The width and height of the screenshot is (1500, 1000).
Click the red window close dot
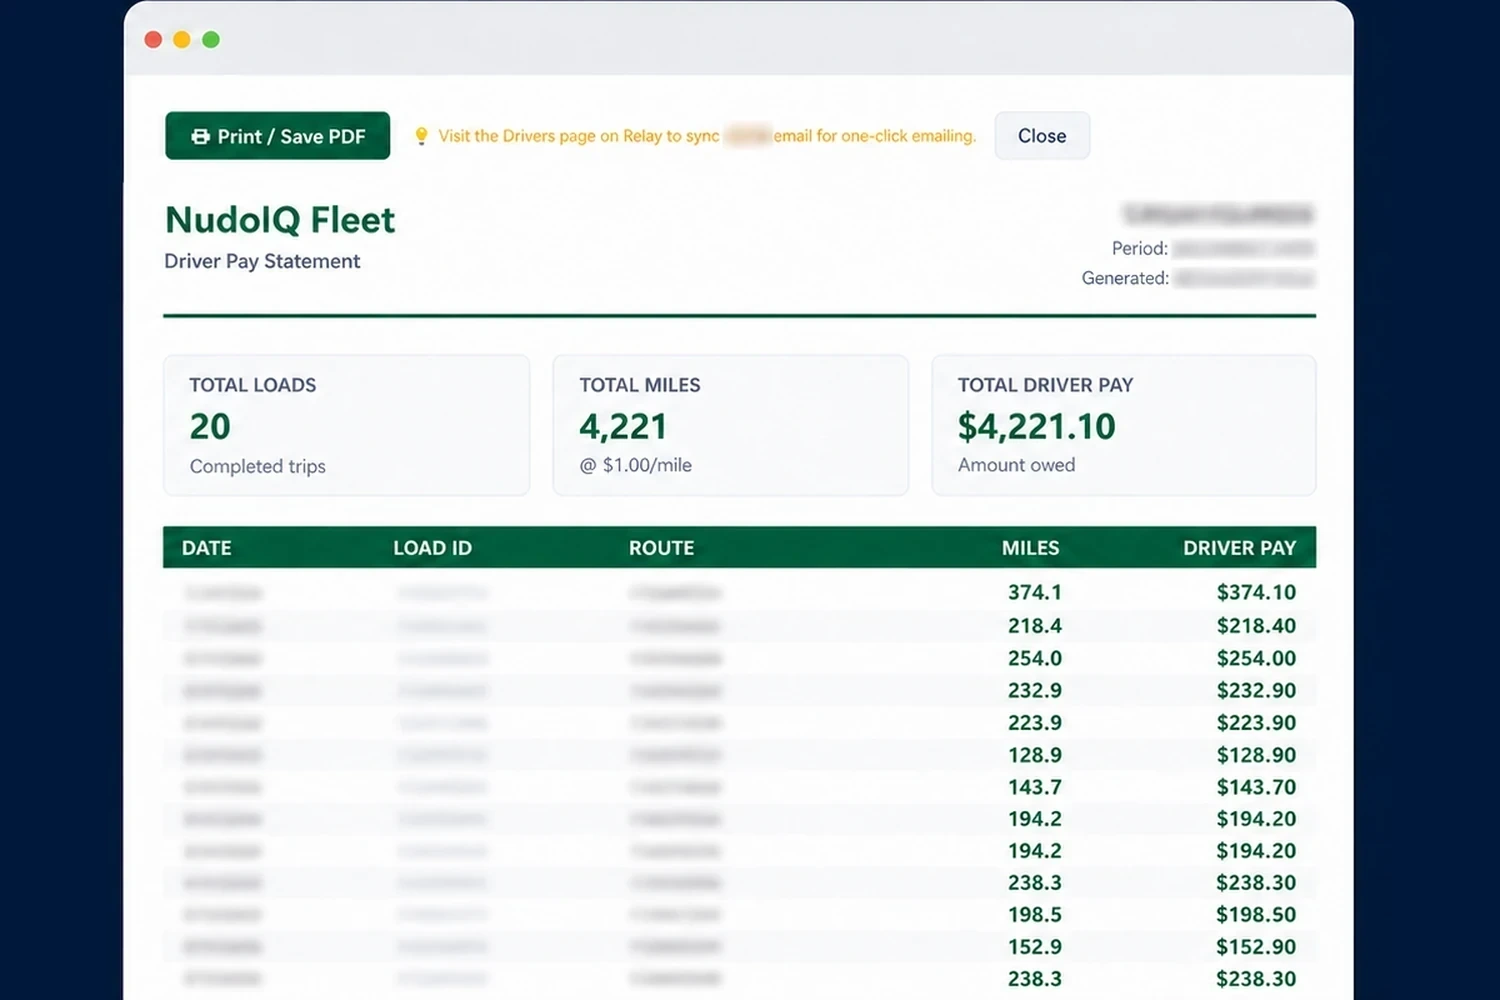(x=153, y=40)
